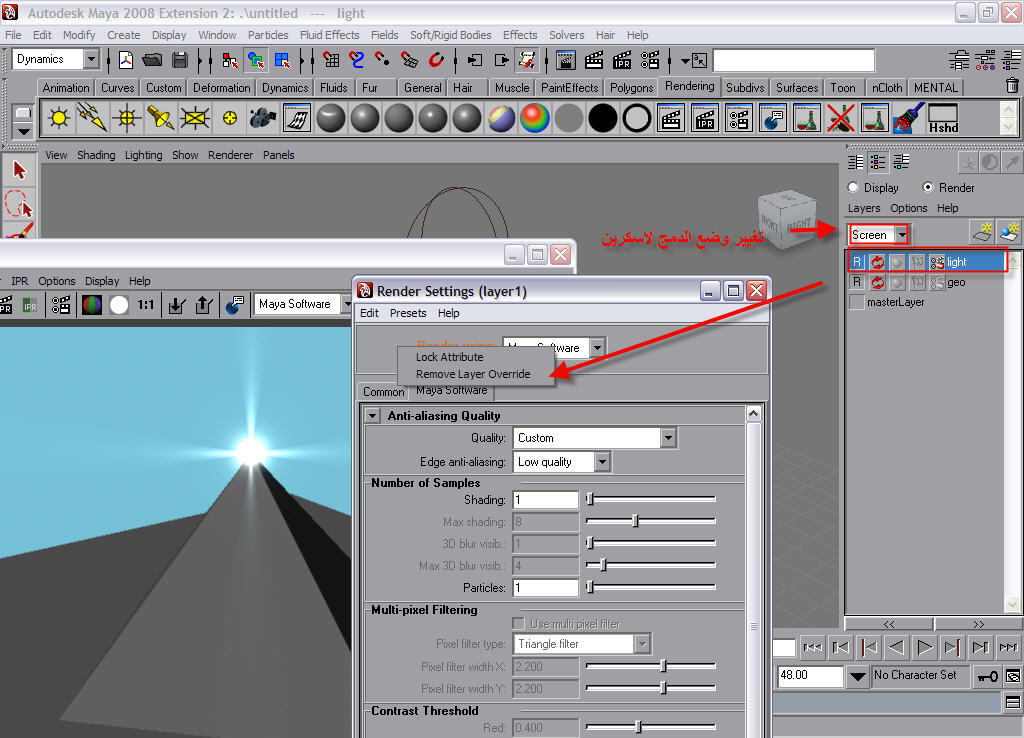Create a spot light from the shelf
1024x738 pixels.
(161, 118)
